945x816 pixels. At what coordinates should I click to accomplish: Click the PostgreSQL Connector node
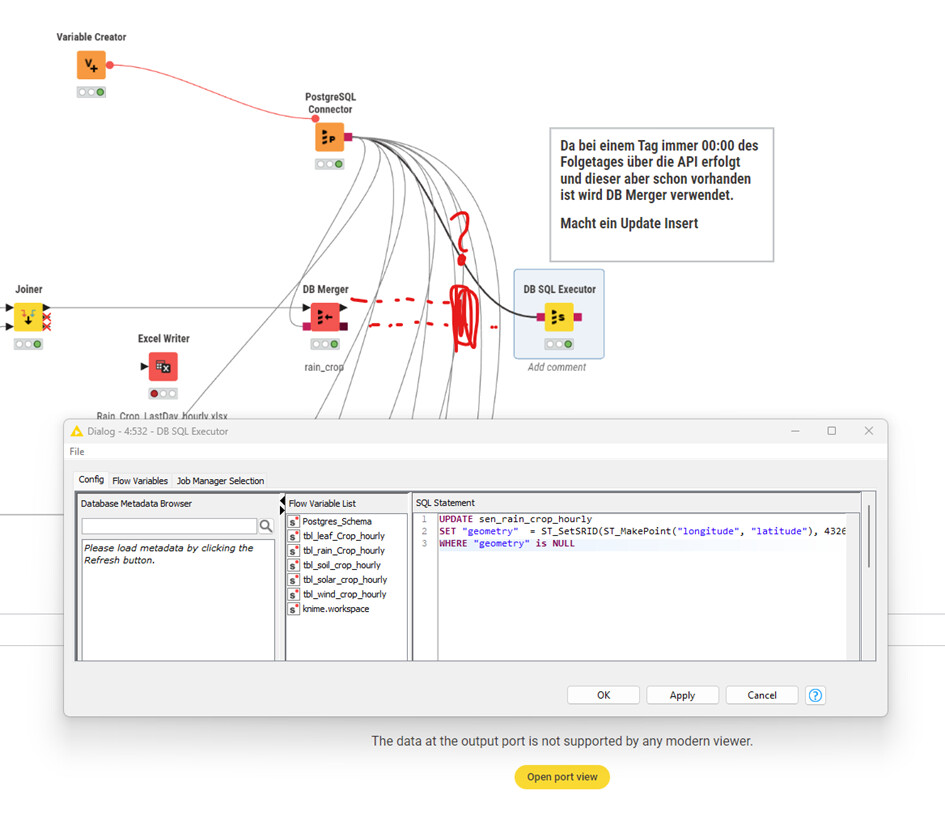tap(329, 137)
